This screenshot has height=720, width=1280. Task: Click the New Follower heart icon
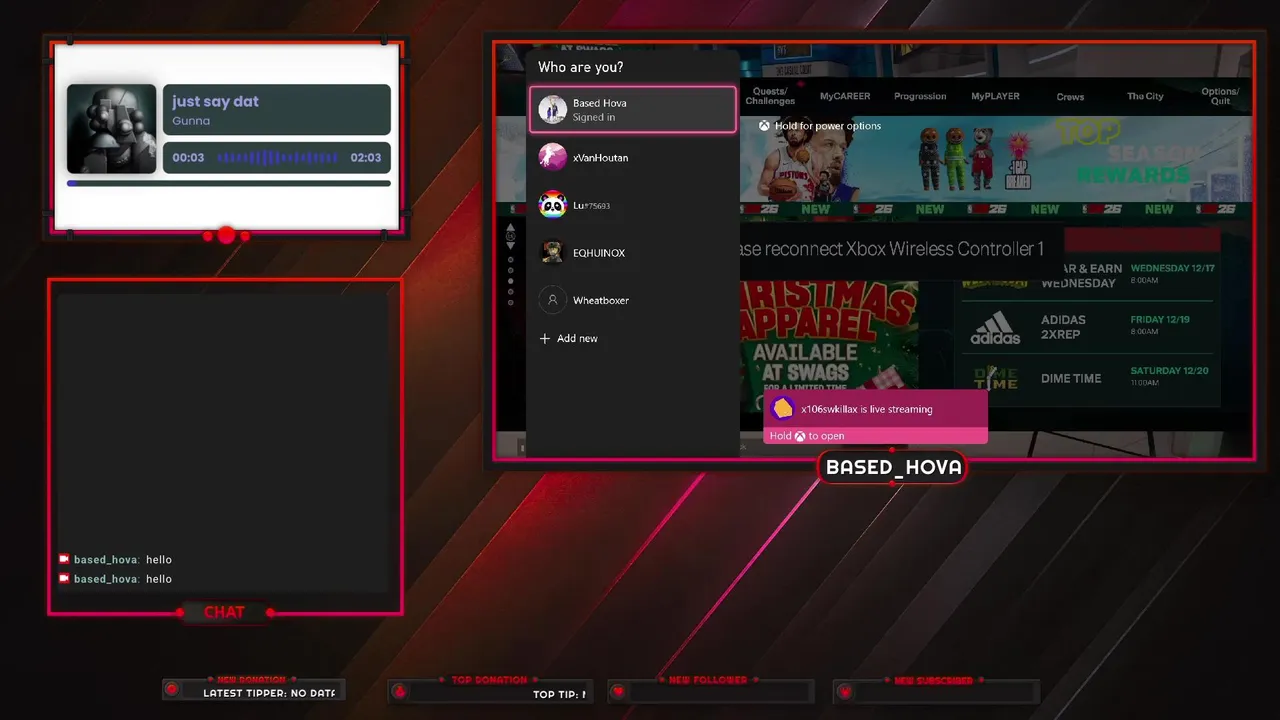click(x=618, y=691)
